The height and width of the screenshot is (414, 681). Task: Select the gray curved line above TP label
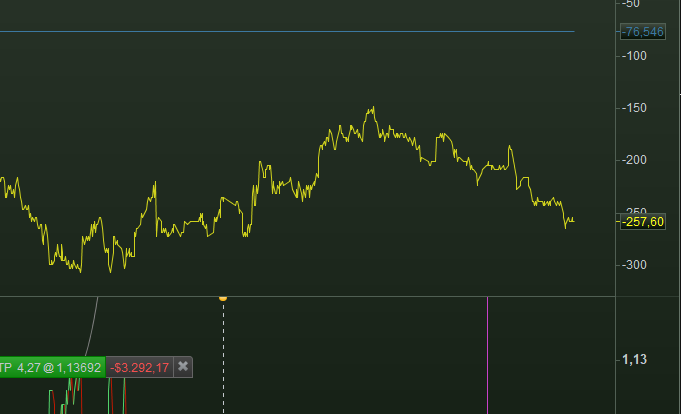92,327
